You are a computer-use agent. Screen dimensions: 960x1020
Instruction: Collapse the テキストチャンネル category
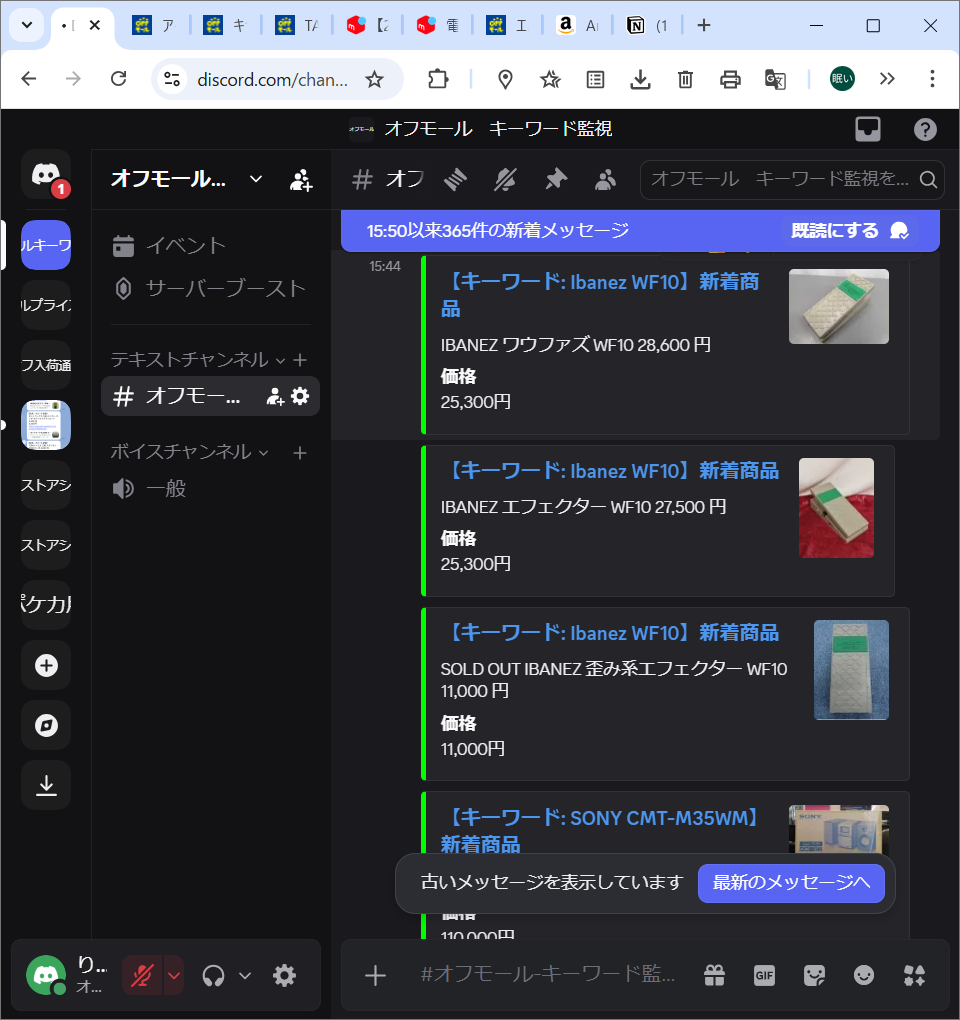(x=198, y=360)
